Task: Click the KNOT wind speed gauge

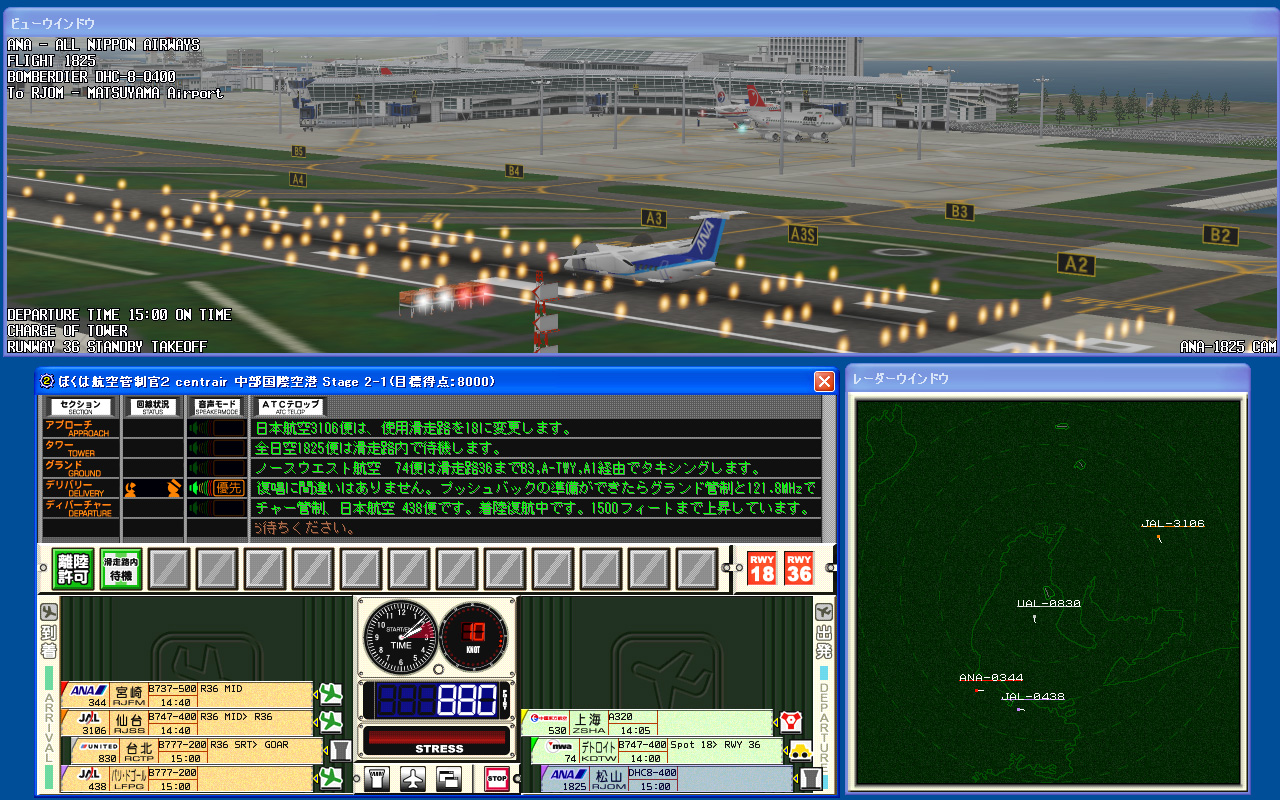Action: pyautogui.click(x=474, y=636)
